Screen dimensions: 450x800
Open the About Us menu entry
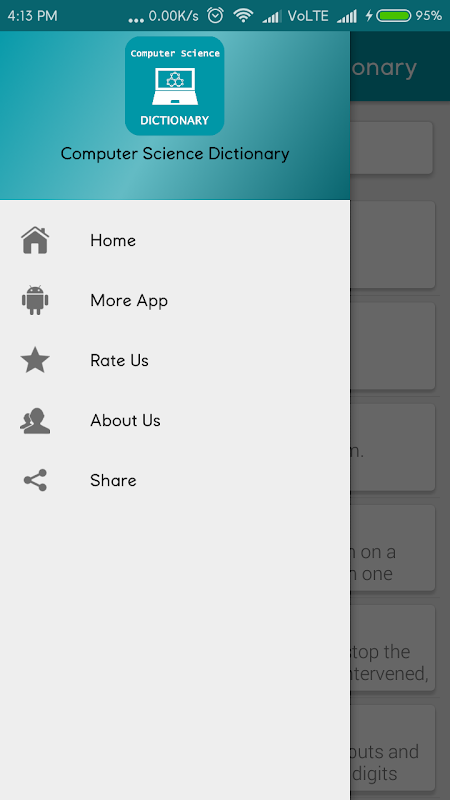click(x=175, y=420)
